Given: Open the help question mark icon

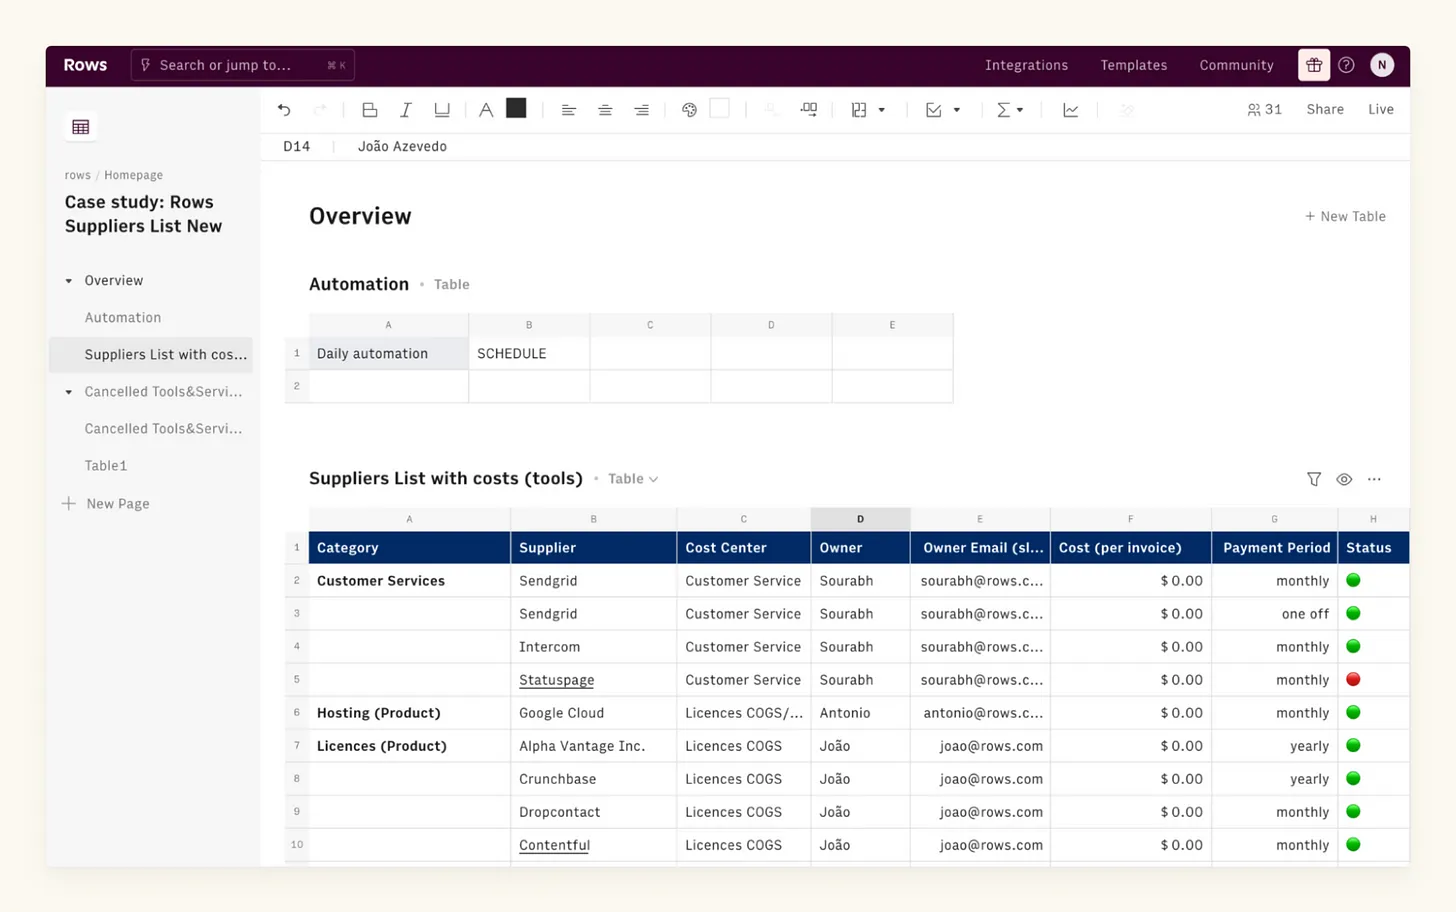Looking at the screenshot, I should pos(1347,65).
